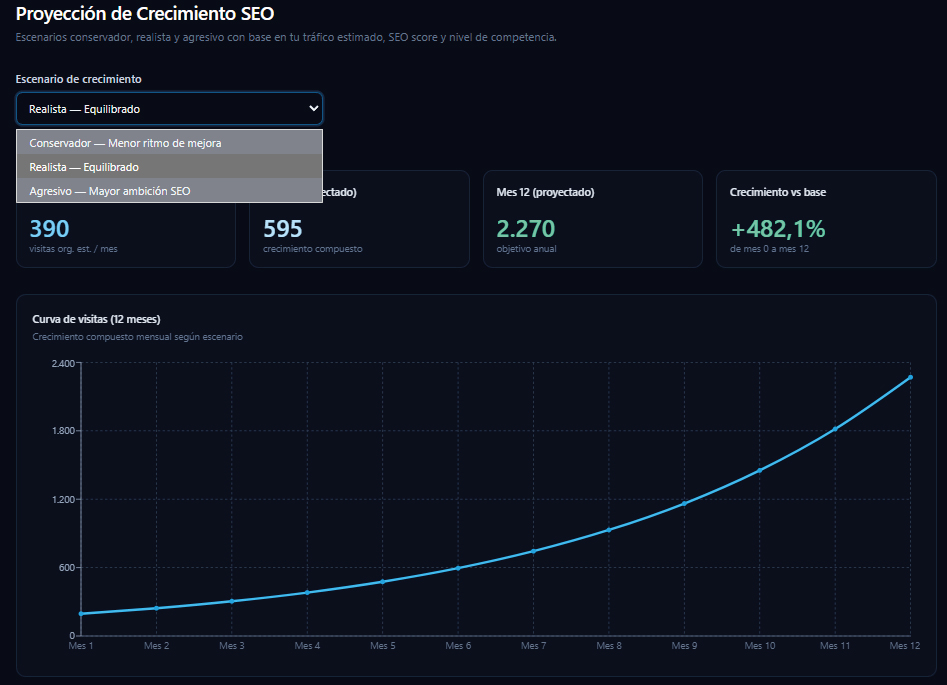The width and height of the screenshot is (947, 685).
Task: Click the Mes 12 data point on curve
Action: pyautogui.click(x=910, y=378)
